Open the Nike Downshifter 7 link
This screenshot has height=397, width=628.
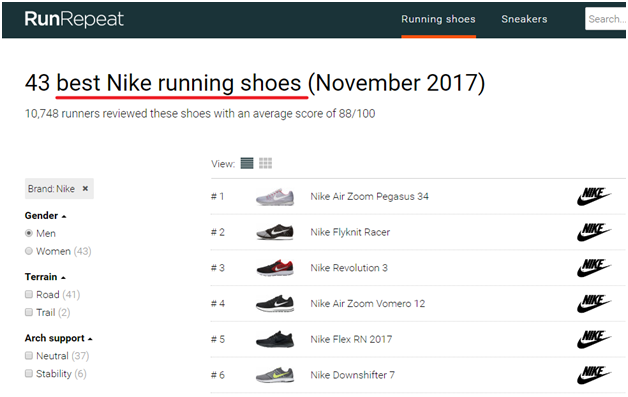coord(352,375)
